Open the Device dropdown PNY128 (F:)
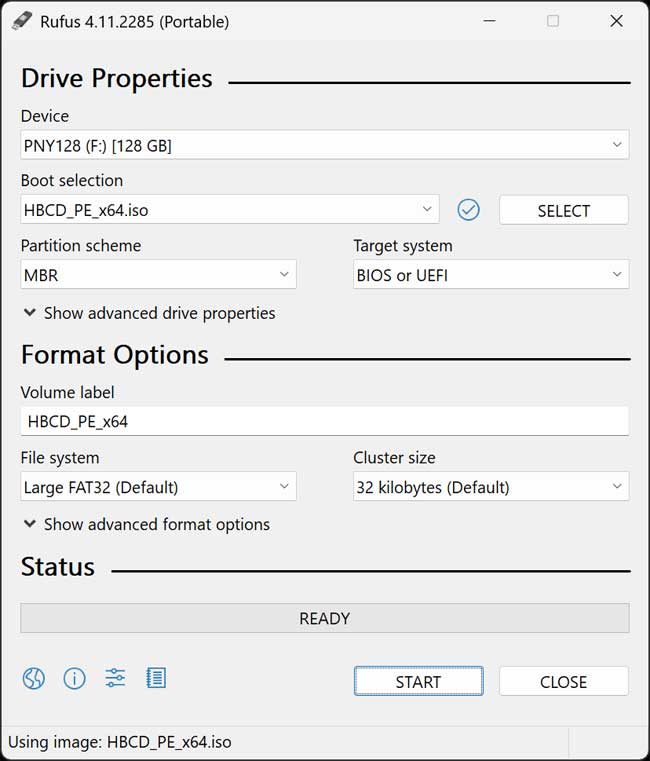This screenshot has height=761, width=650. [325, 145]
